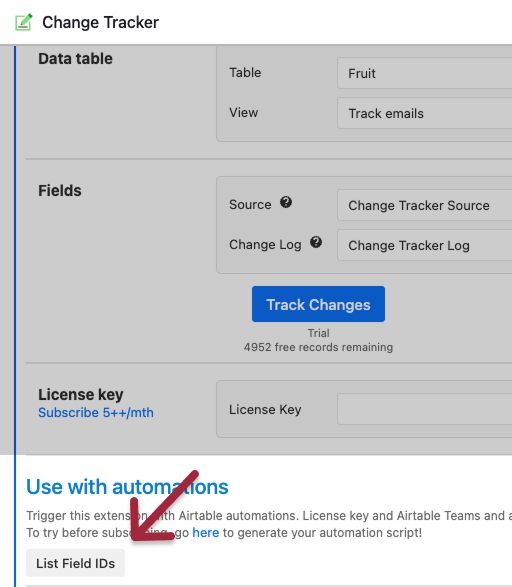Open the Change Tracker Log dropdown
The height and width of the screenshot is (587, 512).
tap(424, 245)
